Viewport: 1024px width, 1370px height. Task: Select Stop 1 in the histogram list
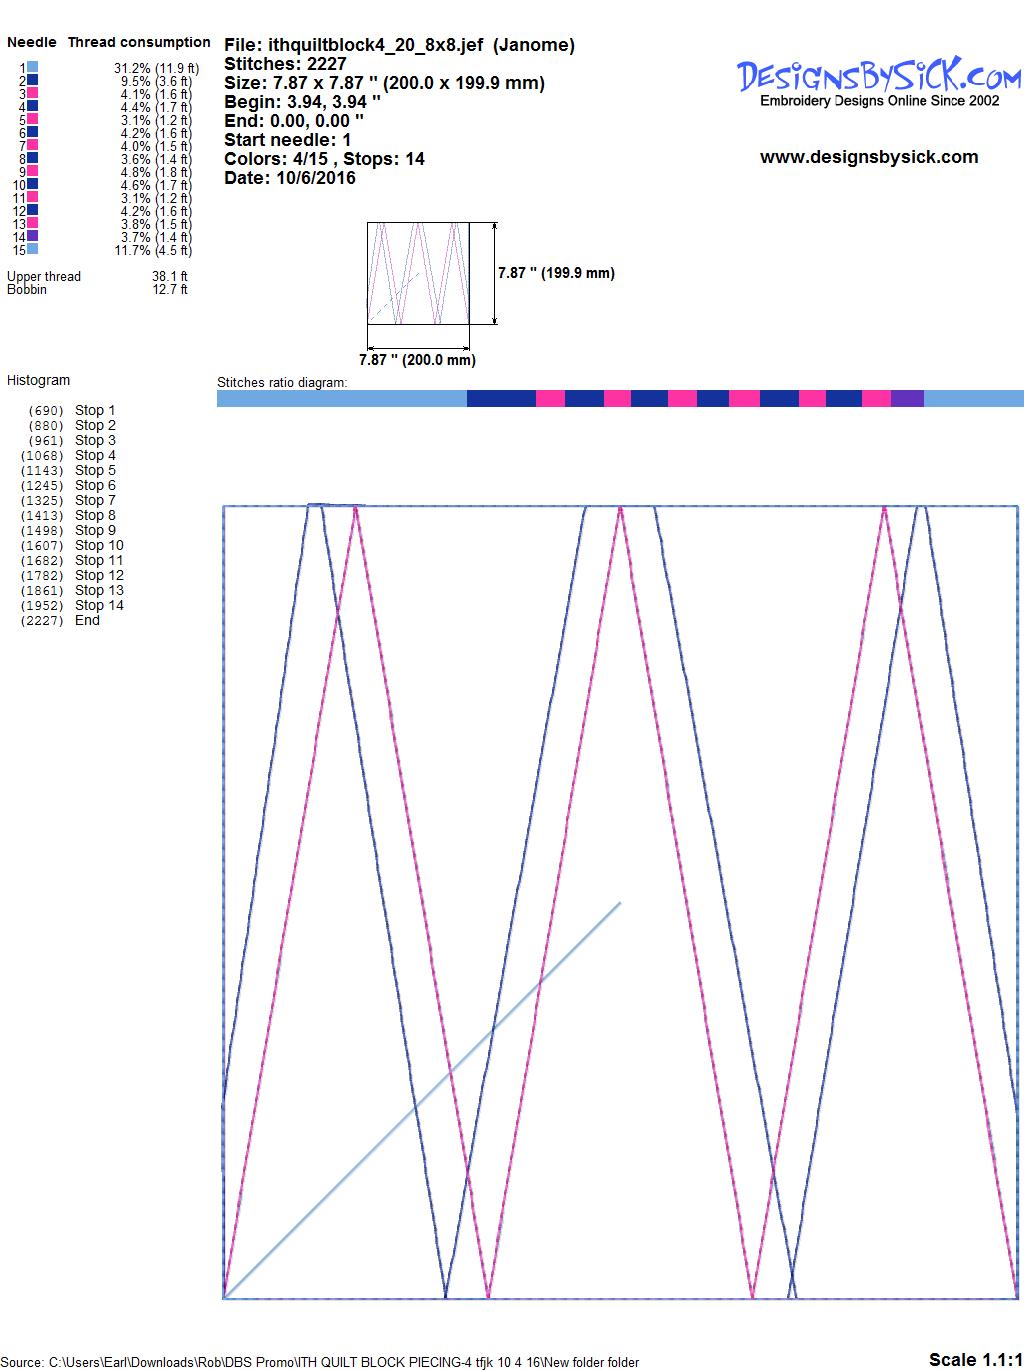coord(95,410)
